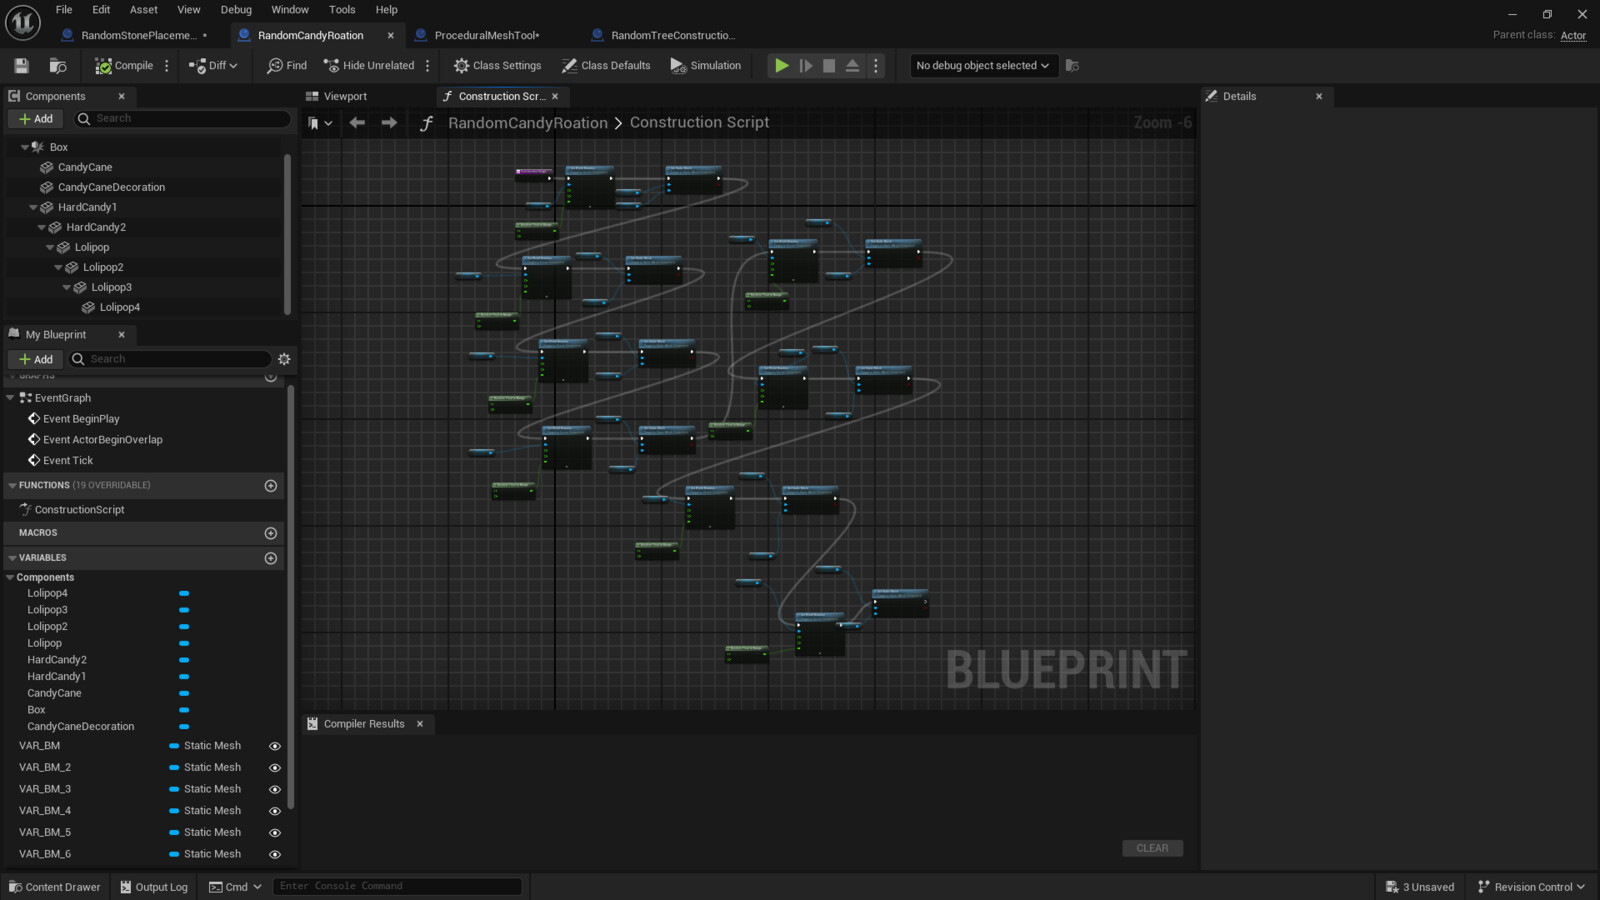Click the Browse to asset icon
This screenshot has width=1600, height=900.
coord(58,66)
